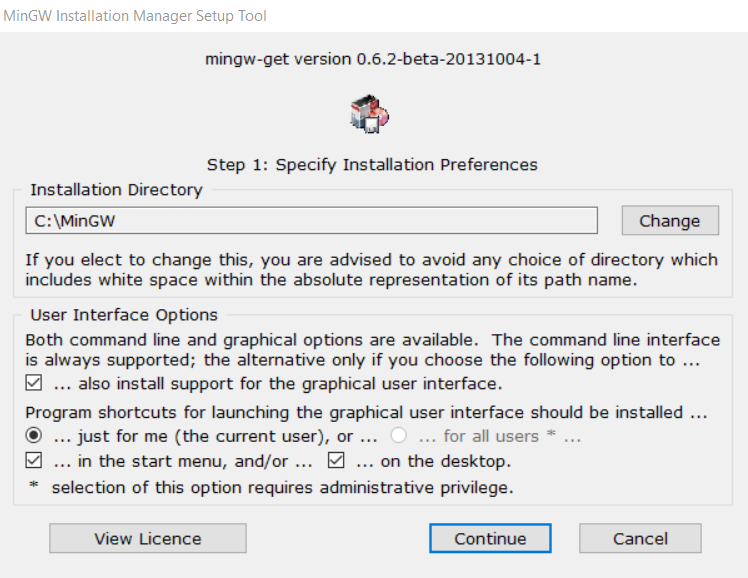748x578 pixels.
Task: Click the Step 1 preferences heading
Action: pos(372,165)
